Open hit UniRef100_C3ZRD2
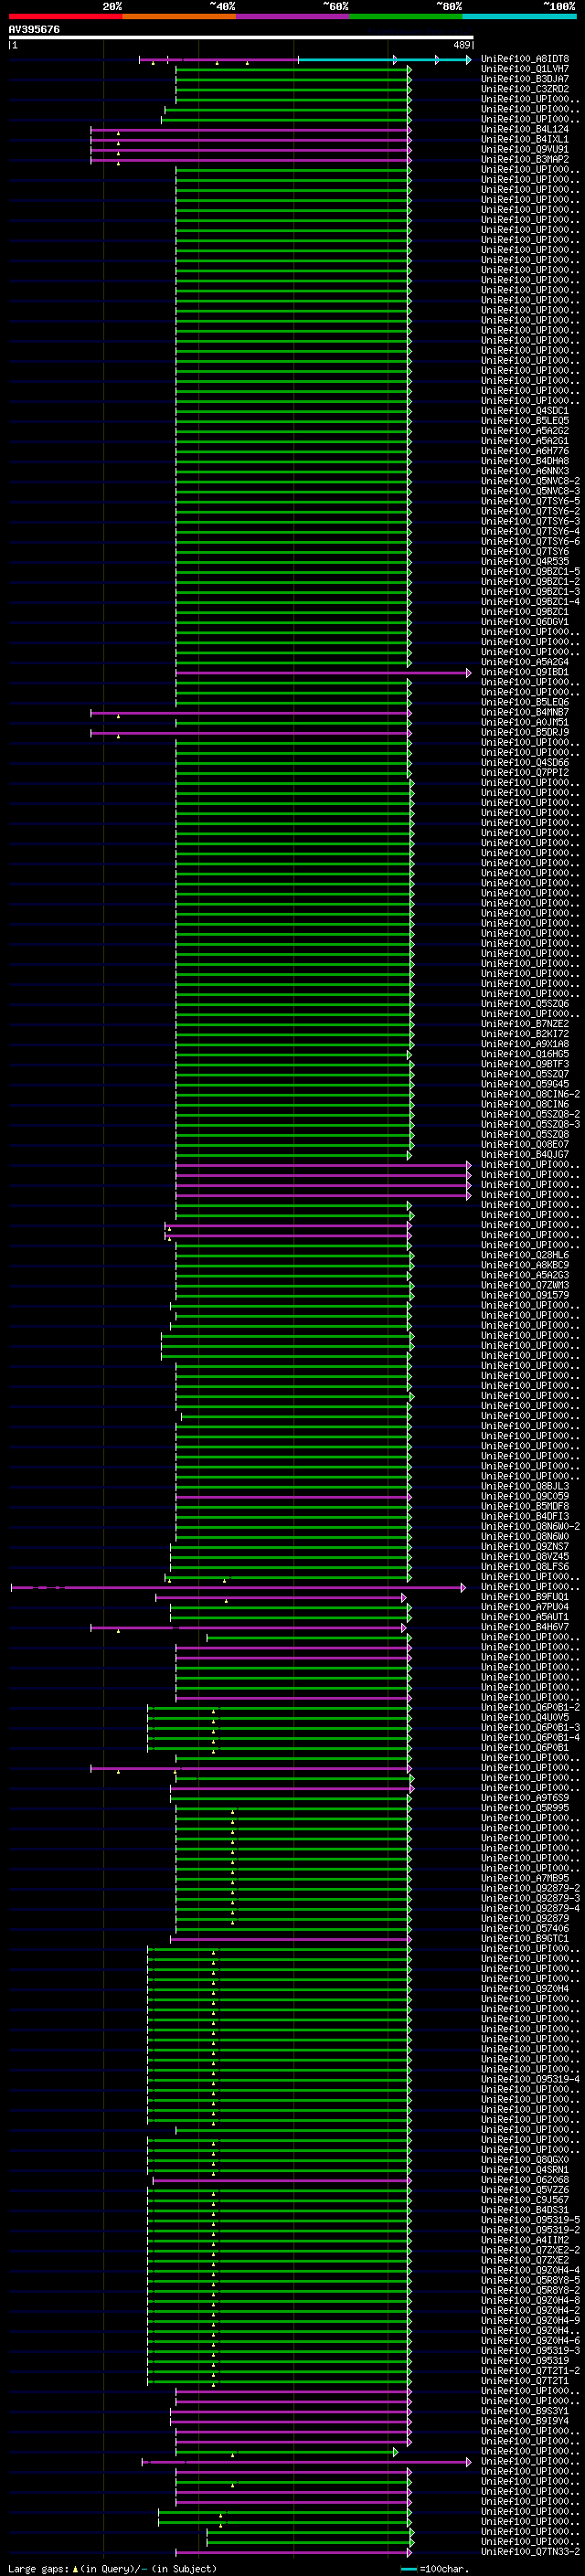 point(525,89)
